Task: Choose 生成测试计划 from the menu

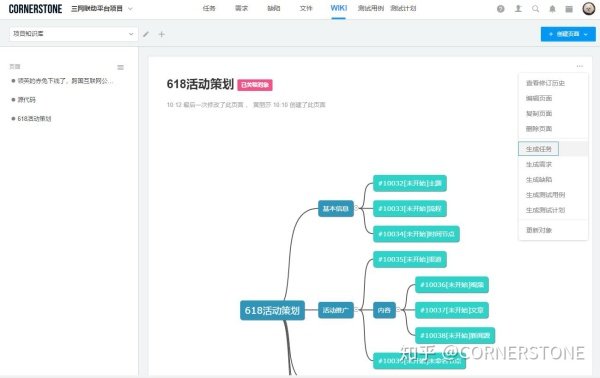Action: (x=553, y=210)
